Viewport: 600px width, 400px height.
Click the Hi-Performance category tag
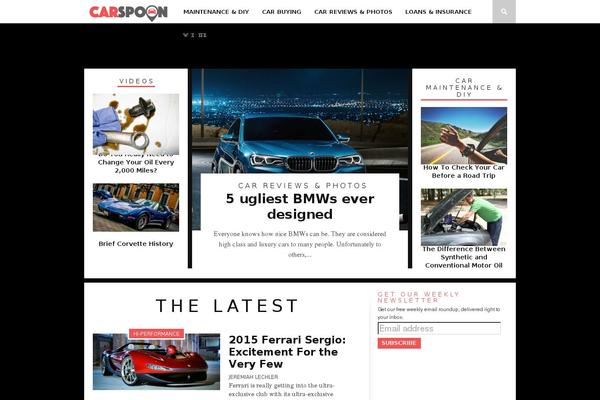click(157, 334)
